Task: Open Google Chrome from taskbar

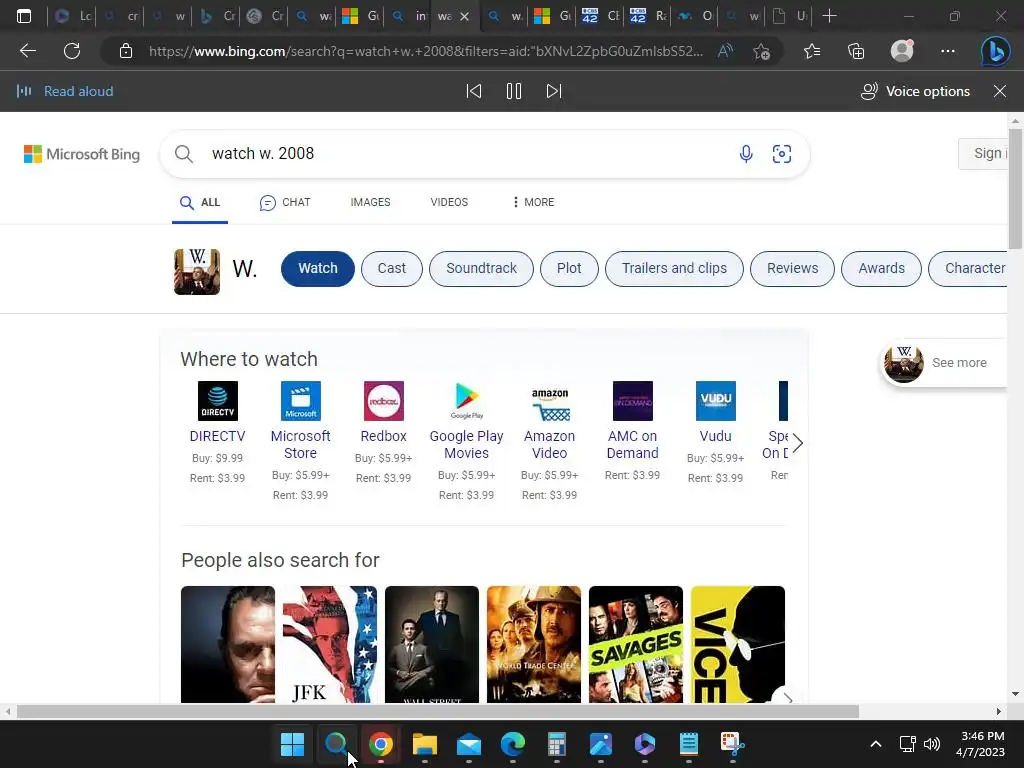Action: (x=381, y=744)
